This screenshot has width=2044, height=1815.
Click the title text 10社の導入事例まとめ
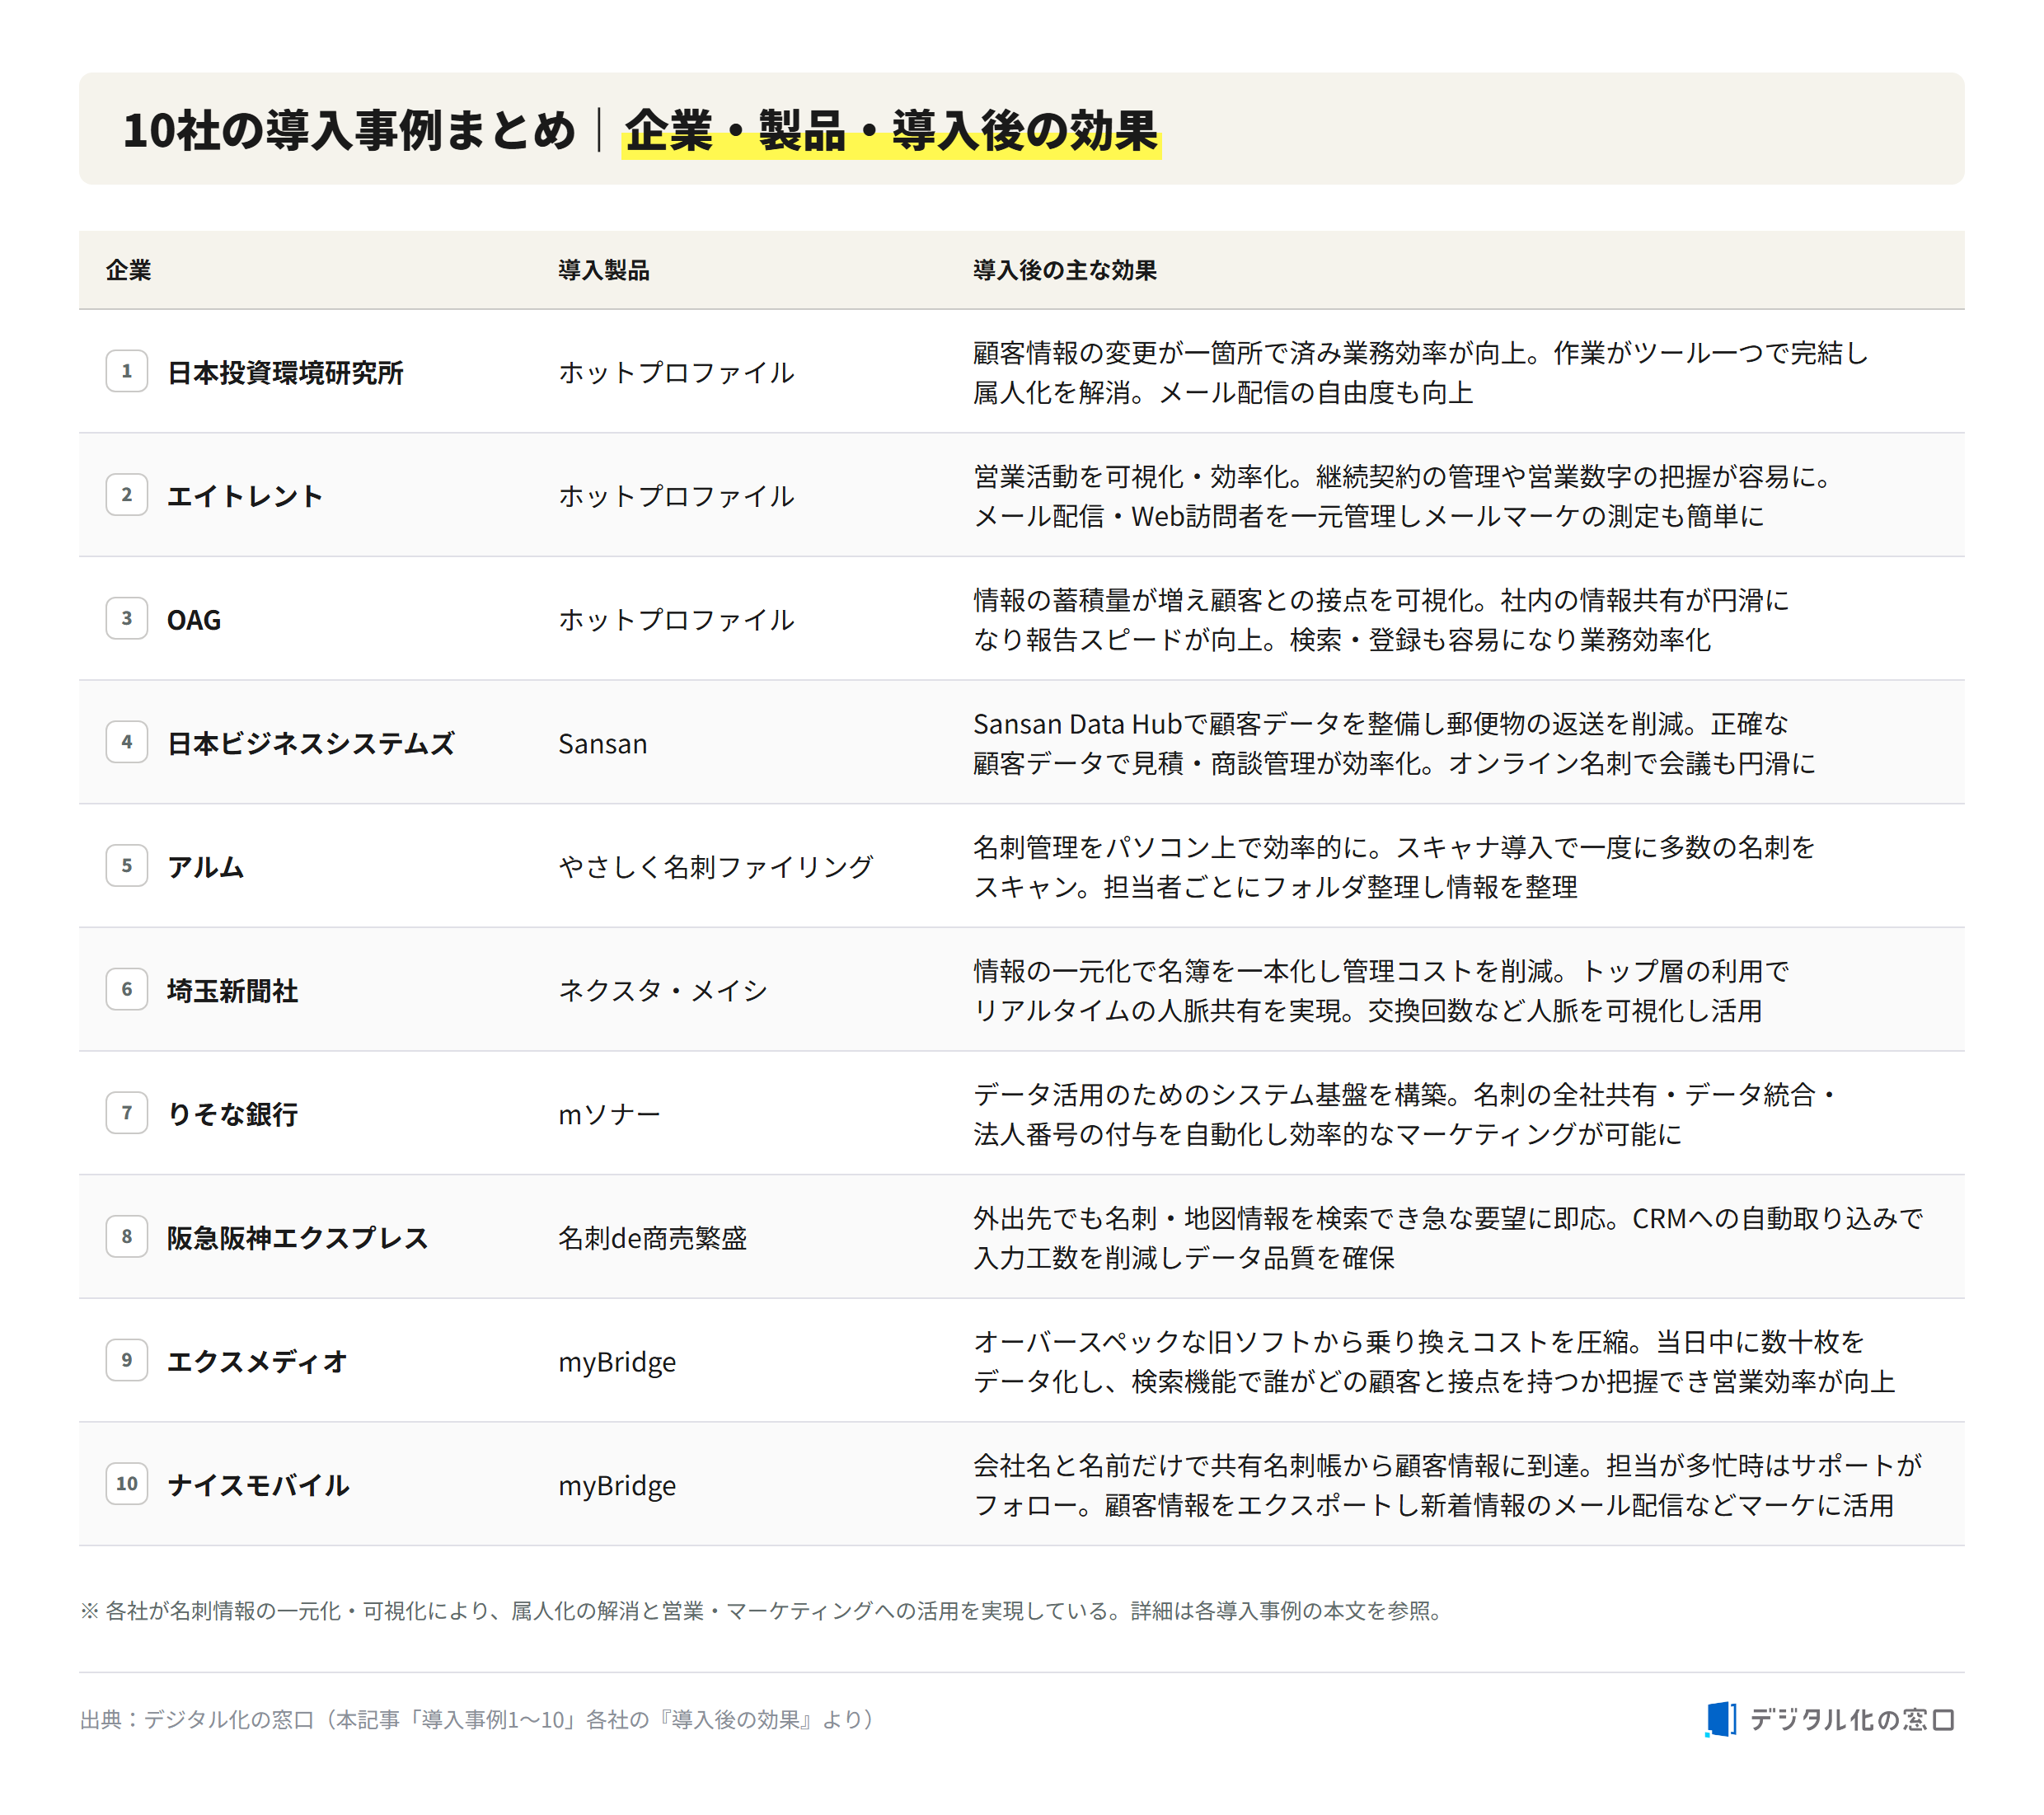pos(349,131)
